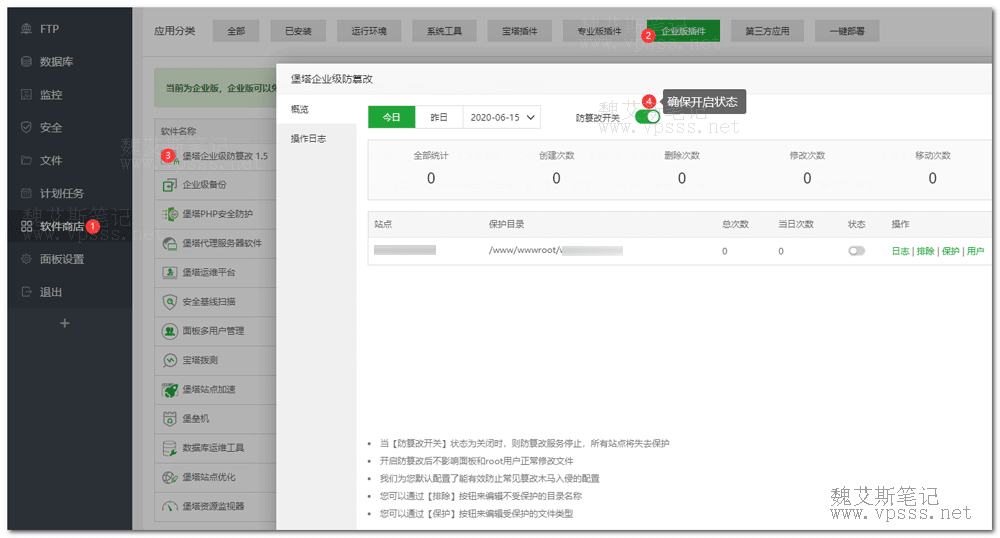Go to 监控 monitoring in the sidebar
The width and height of the screenshot is (1000, 538).
pos(50,94)
